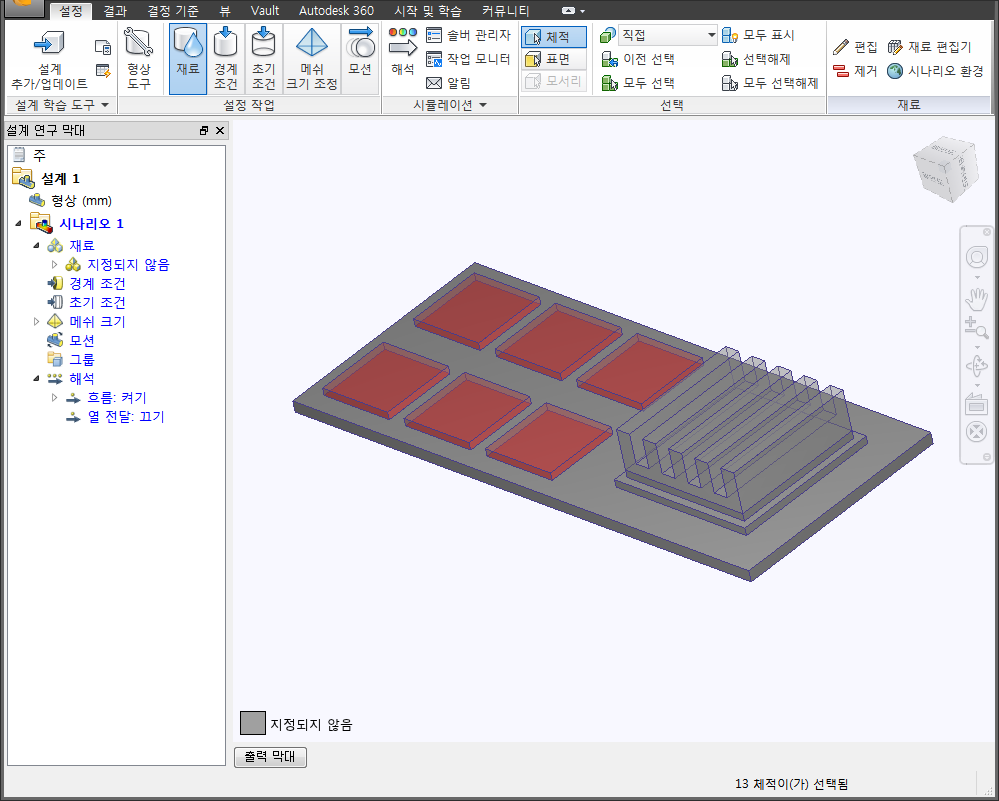
Task: Click the lightning table icon beside 설계 추가/업데이트
Action: point(103,71)
